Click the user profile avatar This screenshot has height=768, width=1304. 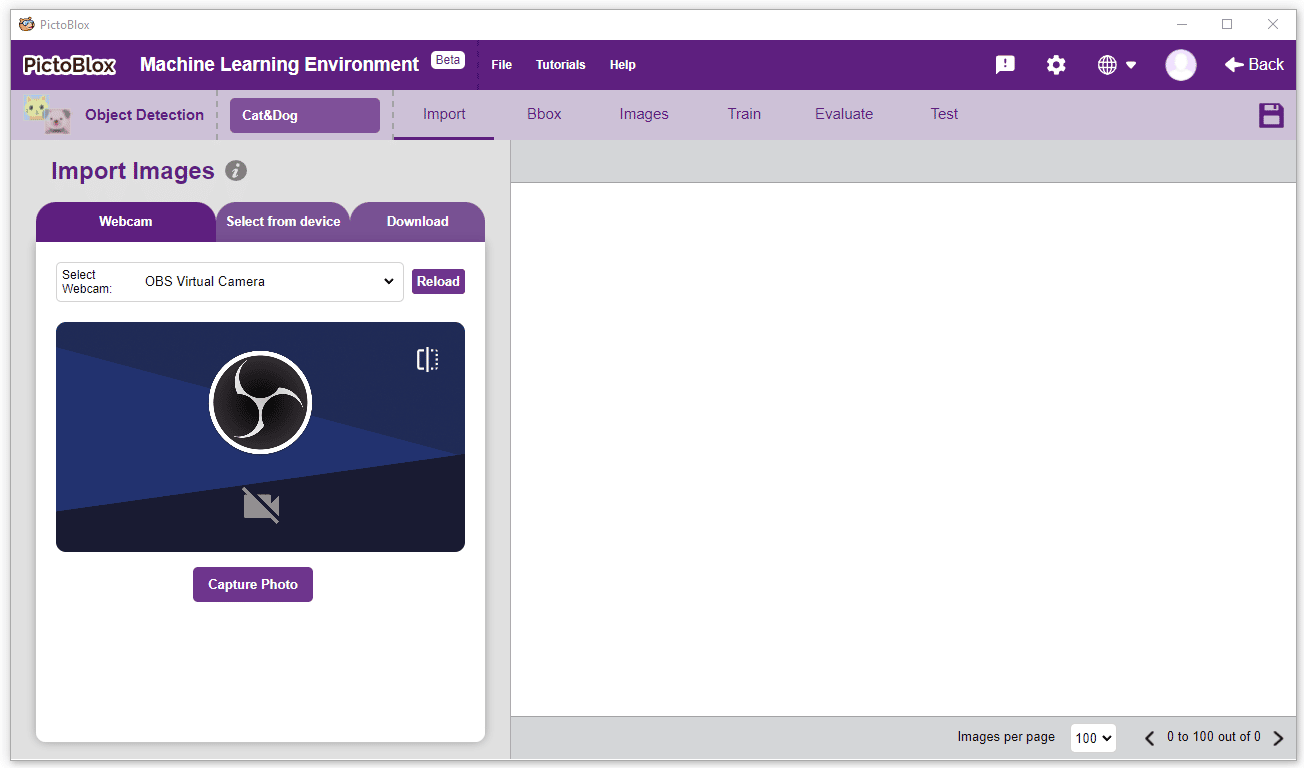[1181, 65]
